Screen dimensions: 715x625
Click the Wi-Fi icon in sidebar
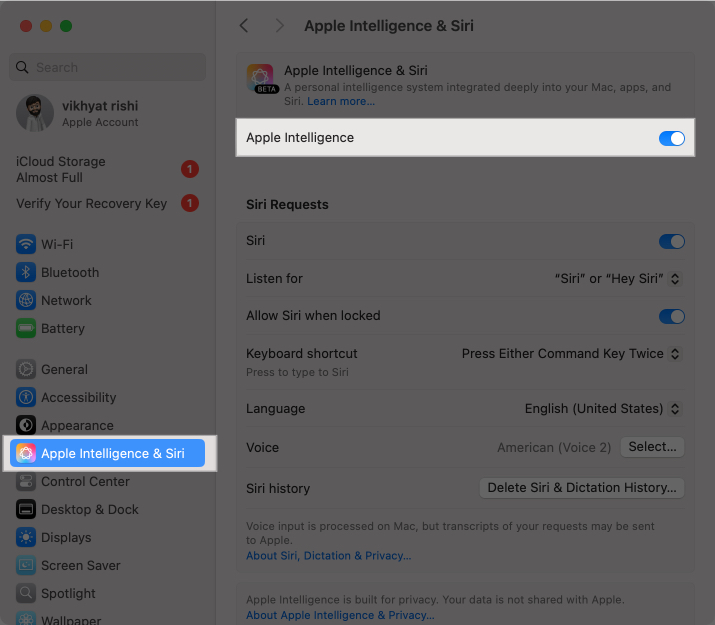[x=26, y=244]
